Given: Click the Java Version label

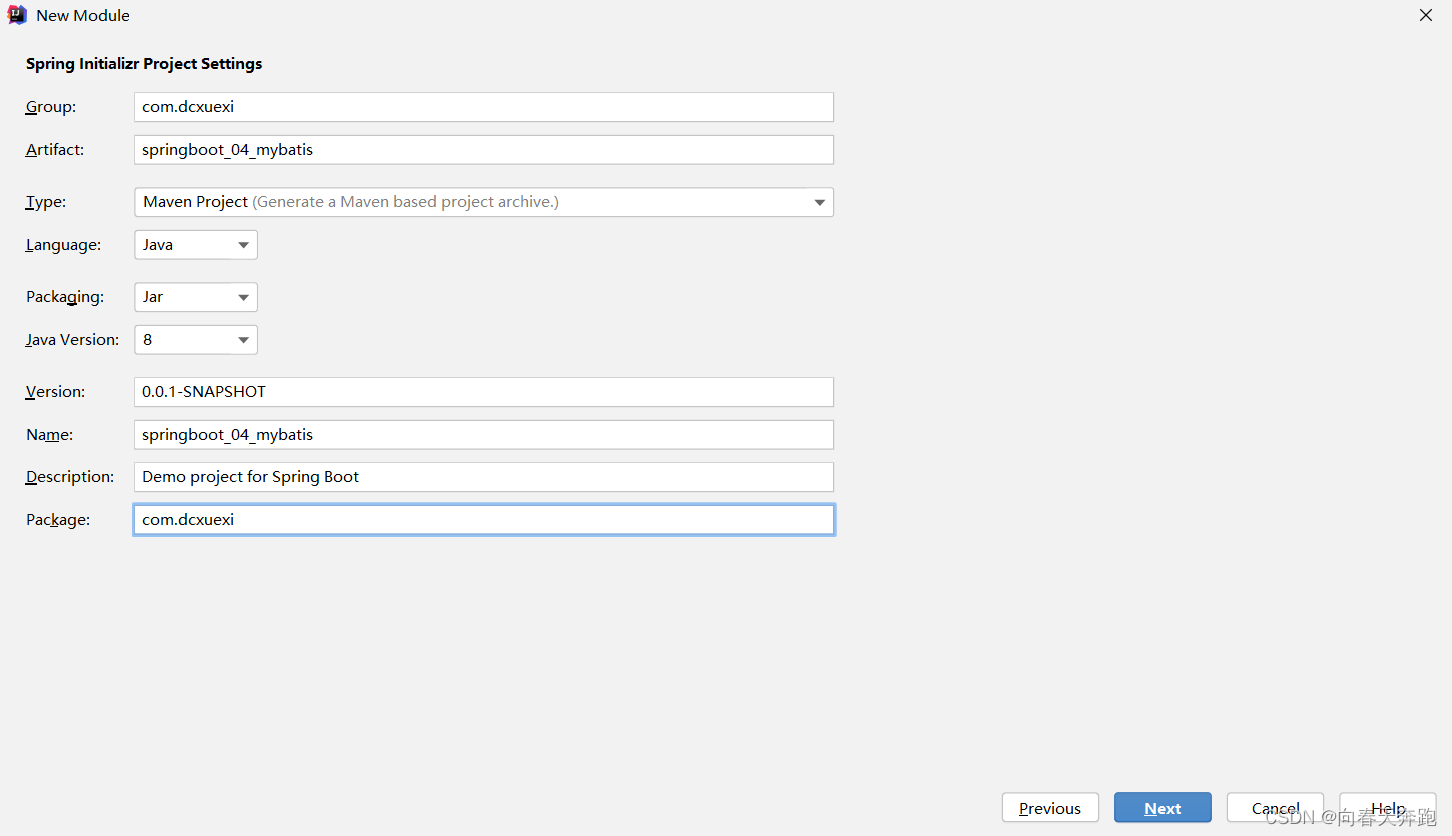Looking at the screenshot, I should point(72,340).
